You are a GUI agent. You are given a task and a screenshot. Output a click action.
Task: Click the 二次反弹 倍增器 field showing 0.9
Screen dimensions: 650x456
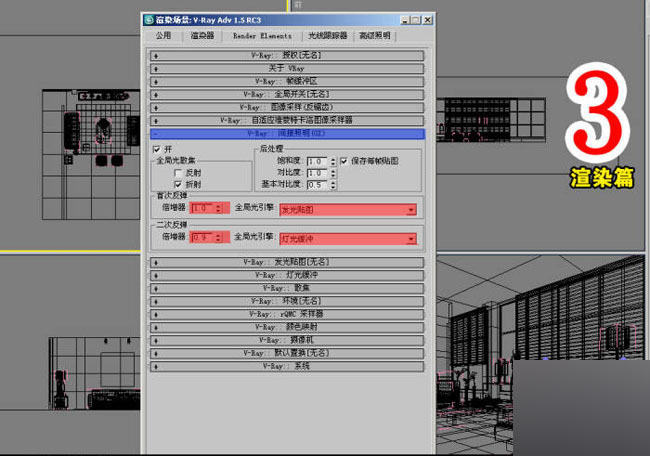click(x=202, y=238)
